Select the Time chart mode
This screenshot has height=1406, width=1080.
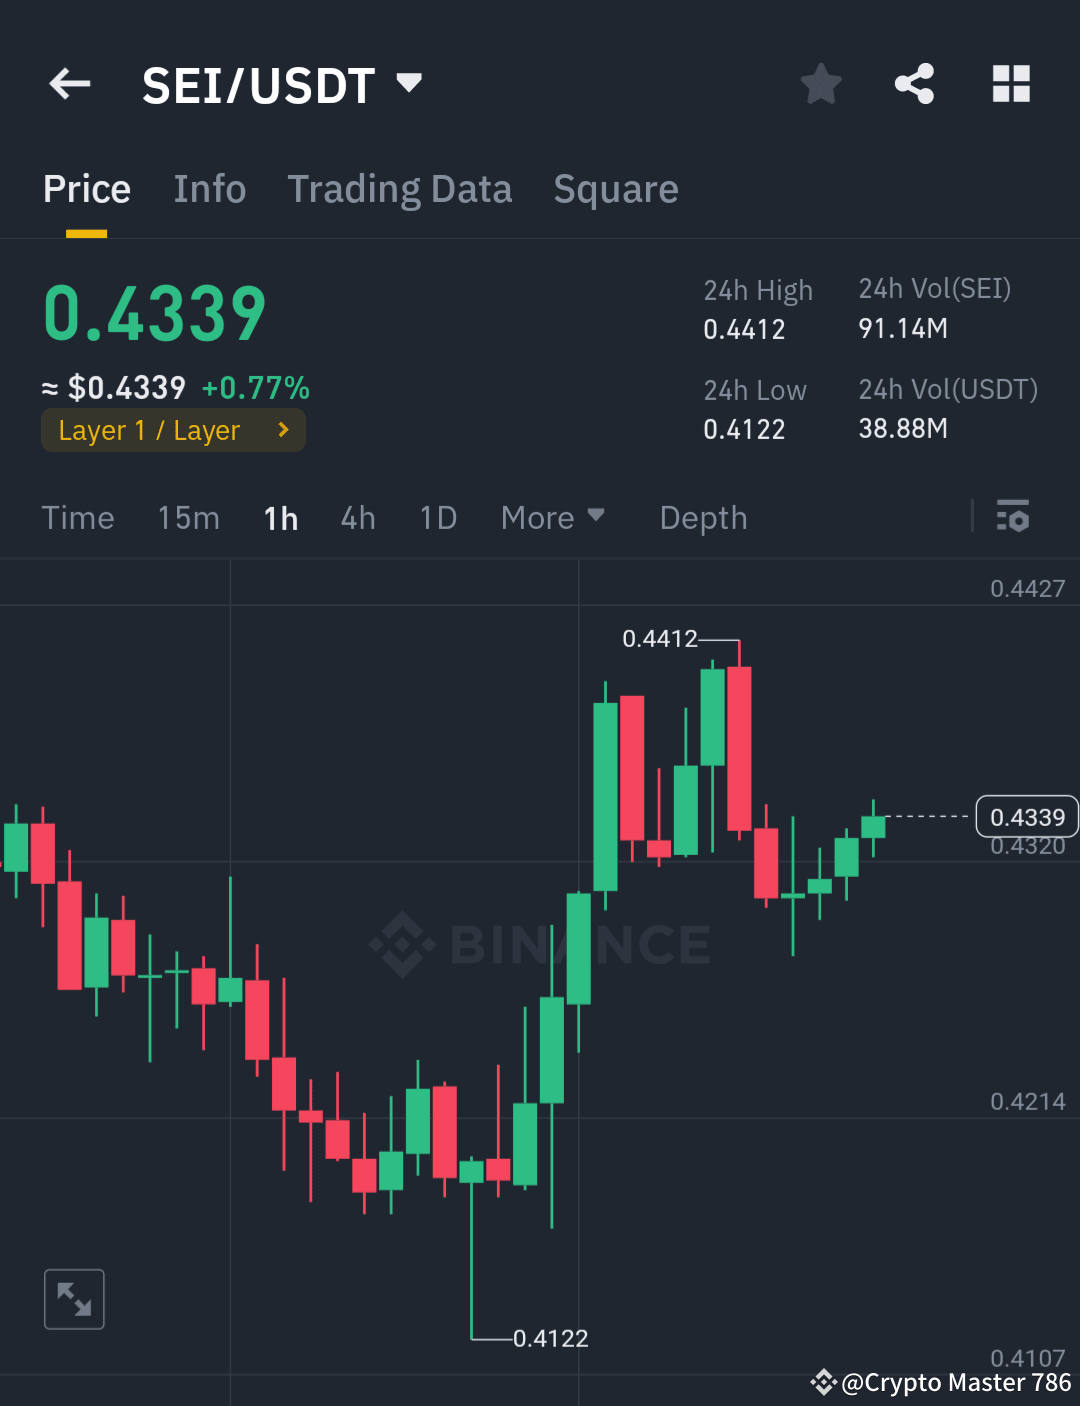pos(78,517)
